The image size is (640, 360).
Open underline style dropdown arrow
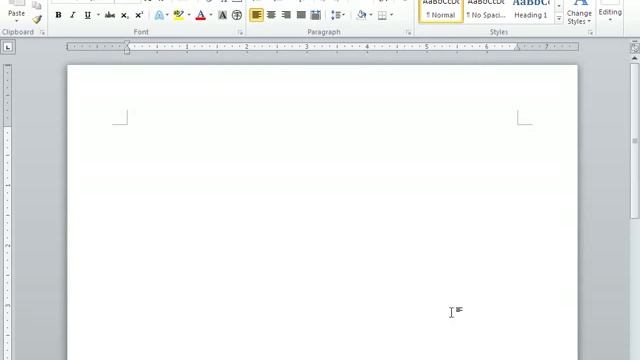tap(98, 15)
